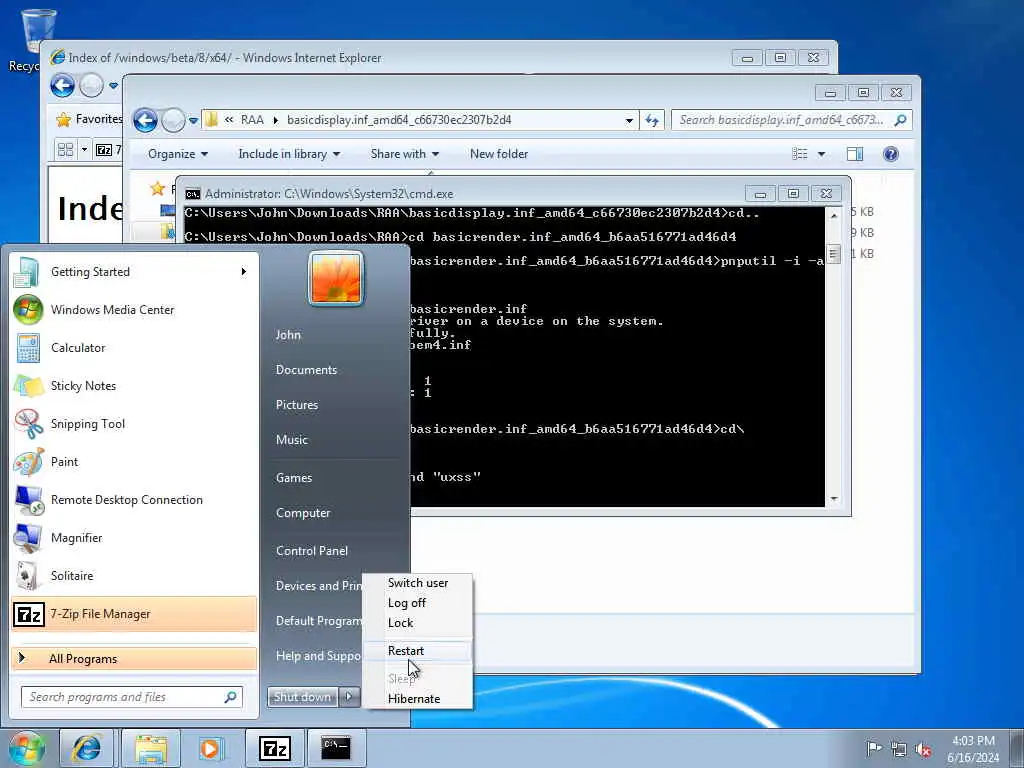This screenshot has height=768, width=1024.
Task: Go back in Explorer window
Action: tap(146, 120)
